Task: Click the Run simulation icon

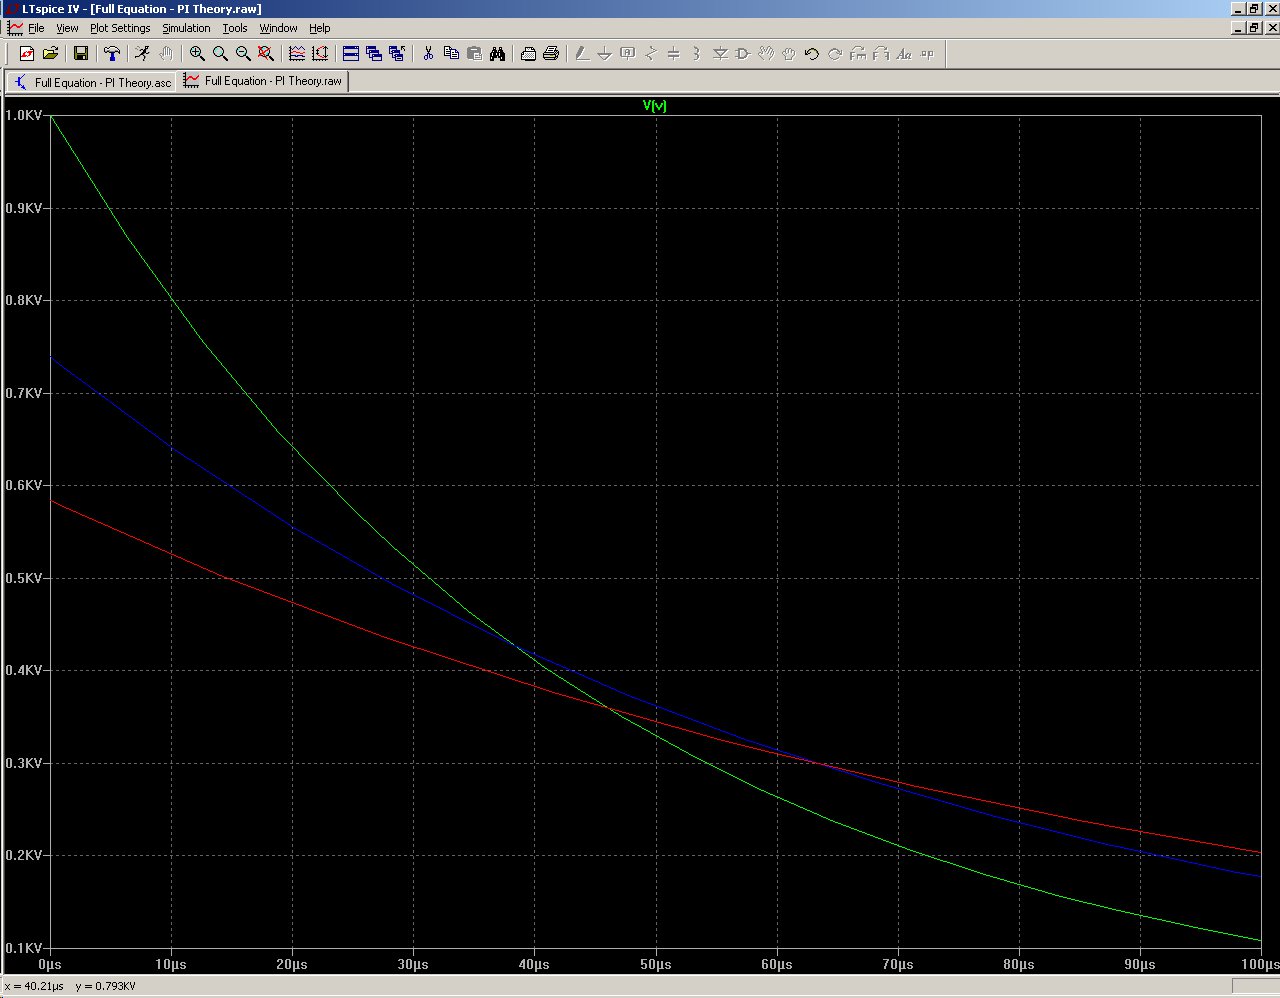Action: coord(142,54)
